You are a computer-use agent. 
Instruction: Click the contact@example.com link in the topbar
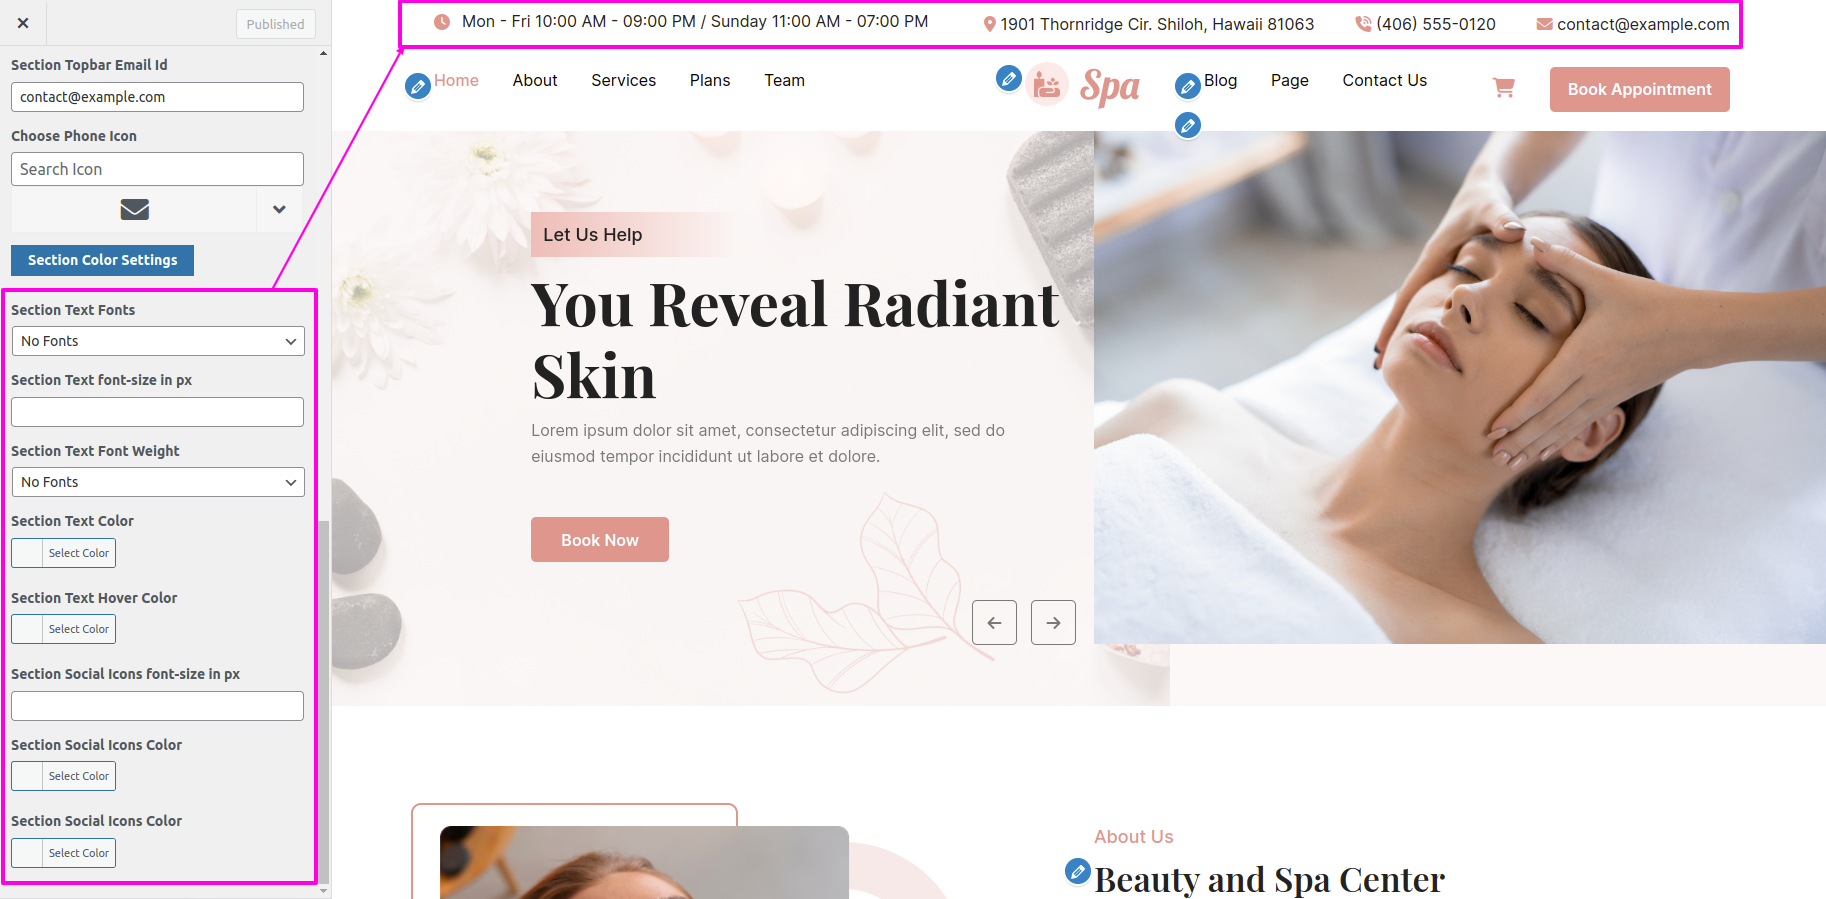pos(1643,24)
